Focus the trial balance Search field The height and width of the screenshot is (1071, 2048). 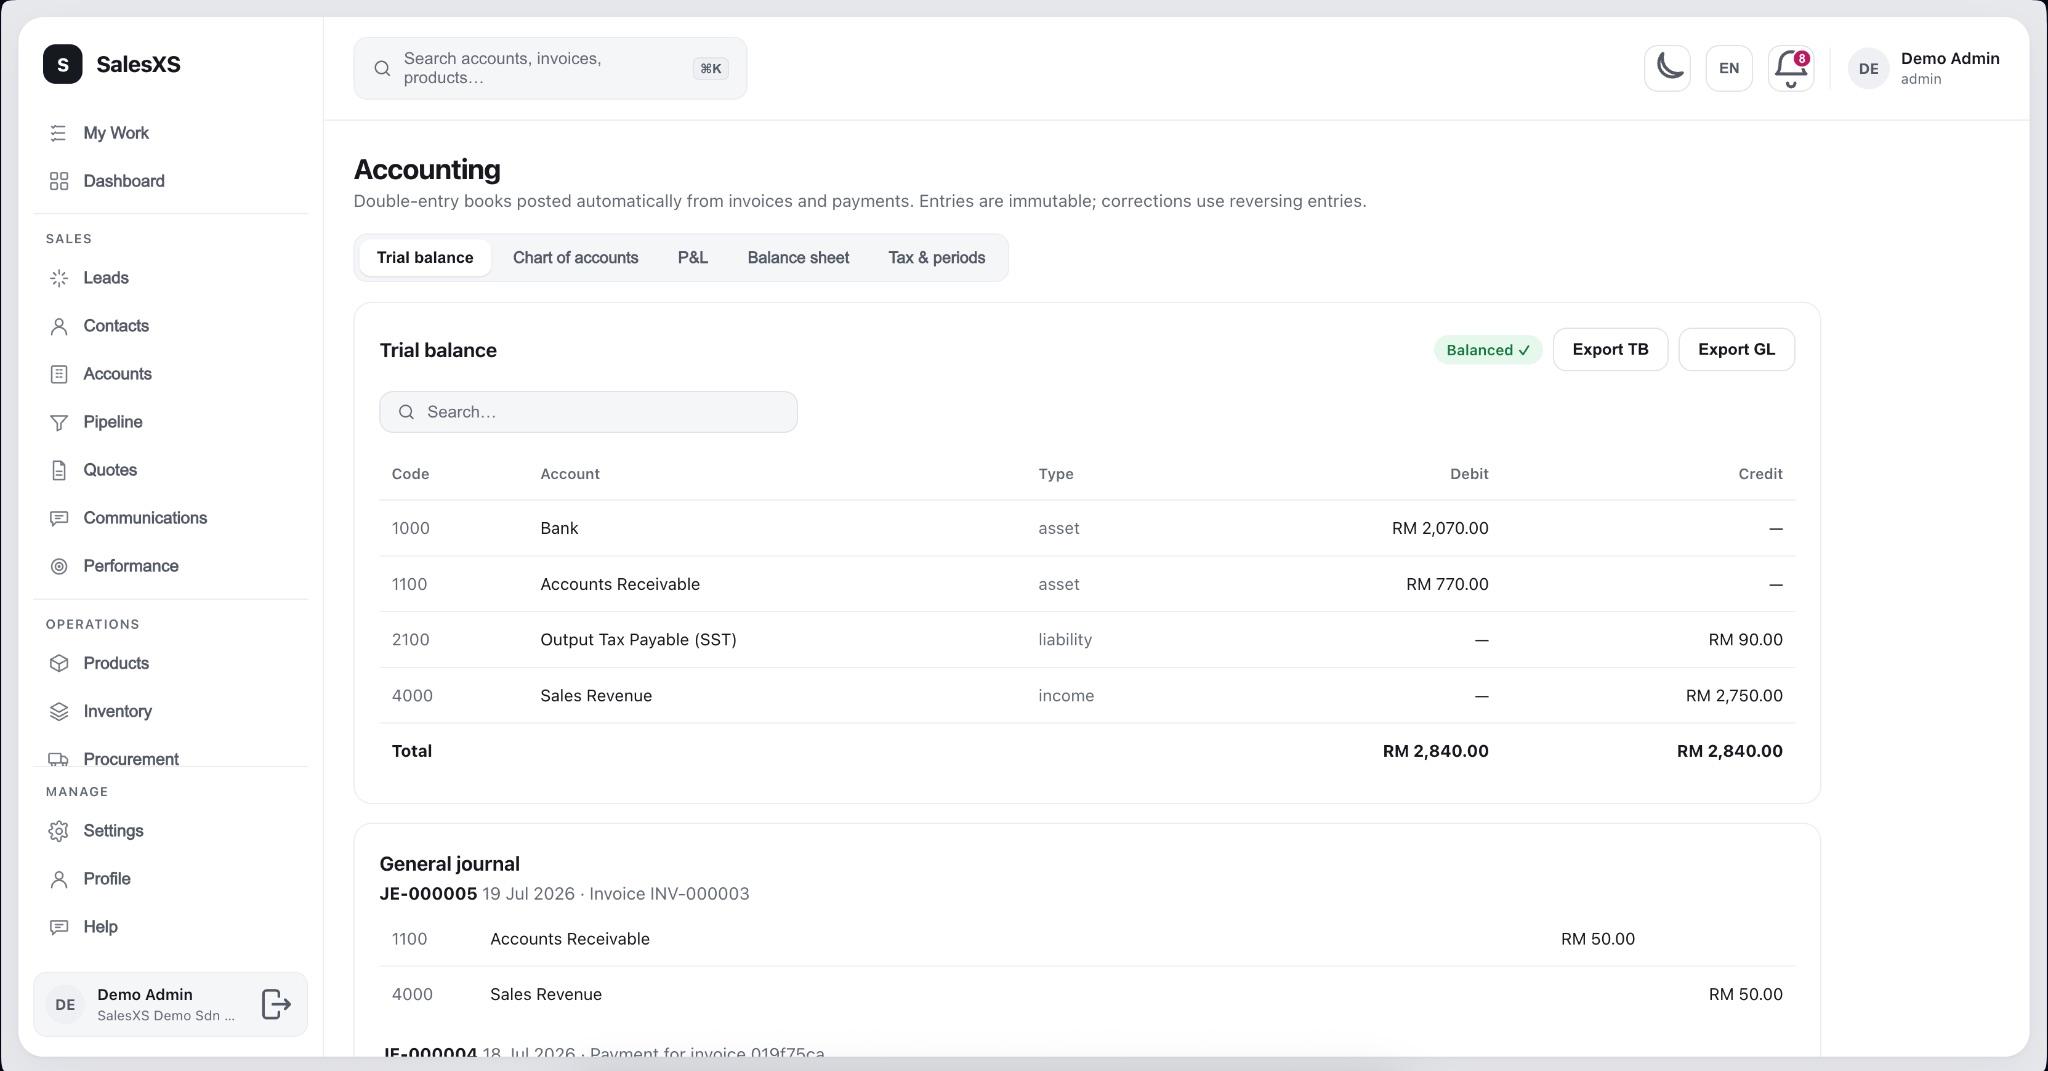(588, 412)
